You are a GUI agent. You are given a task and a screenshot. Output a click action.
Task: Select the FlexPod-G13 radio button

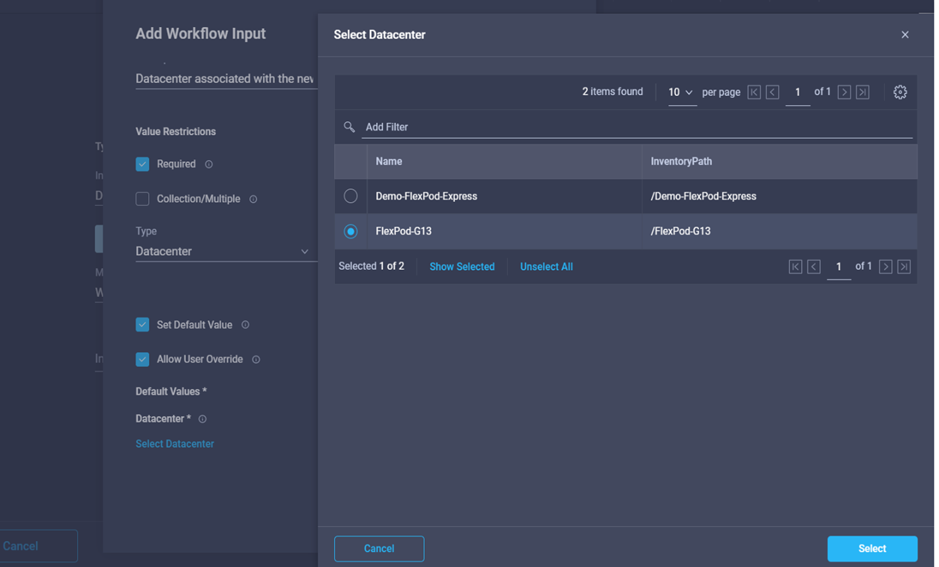point(351,231)
